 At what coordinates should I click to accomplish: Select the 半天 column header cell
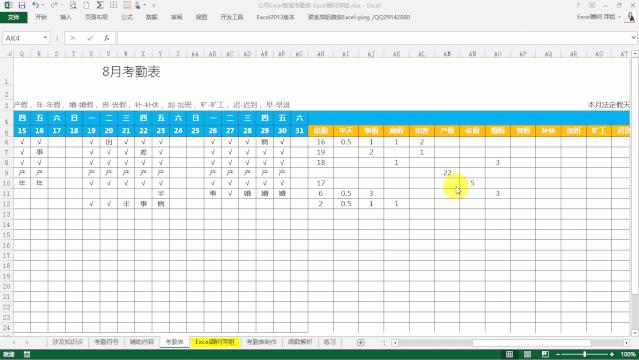tap(346, 131)
